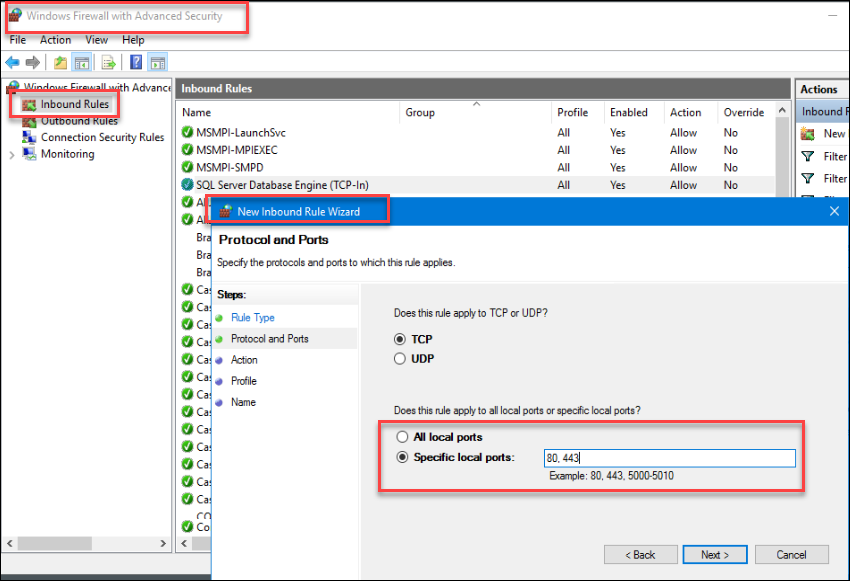Open the Action menu

tap(55, 40)
